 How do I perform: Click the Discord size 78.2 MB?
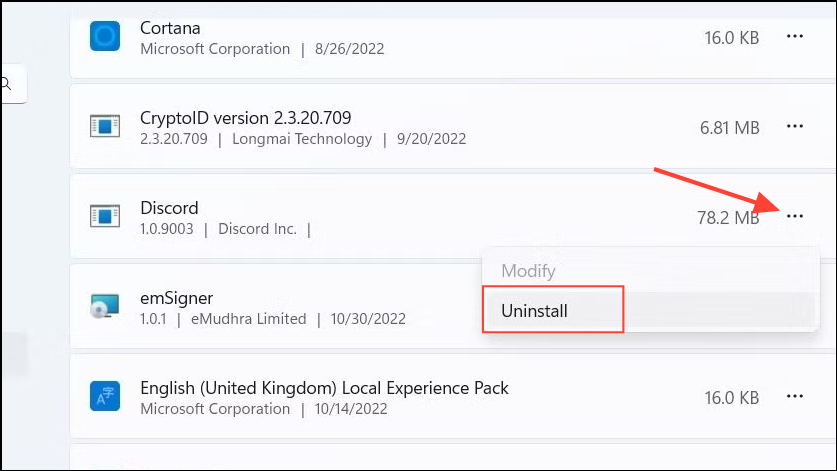728,218
